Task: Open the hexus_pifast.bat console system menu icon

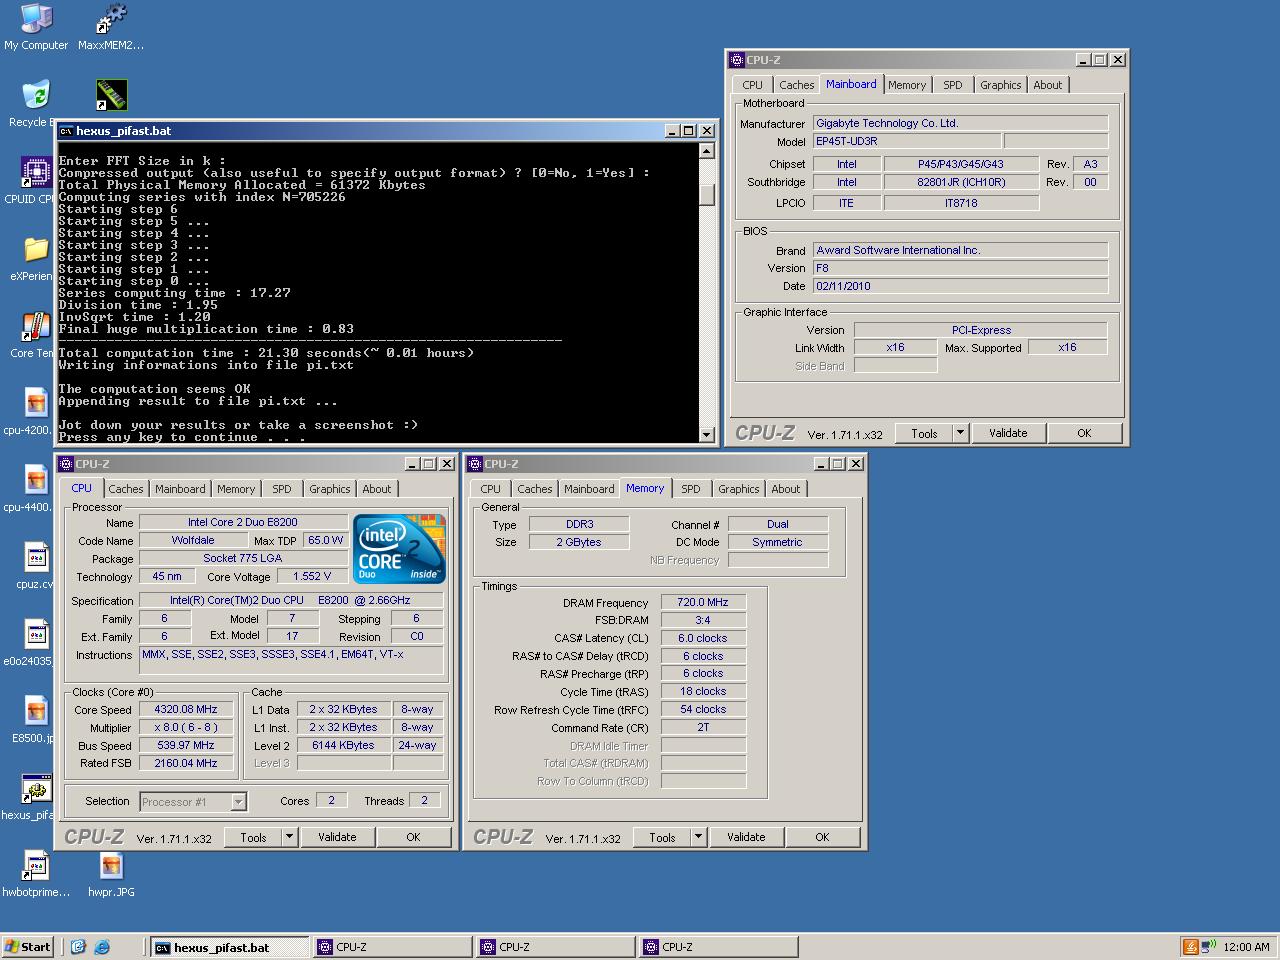Action: point(66,131)
